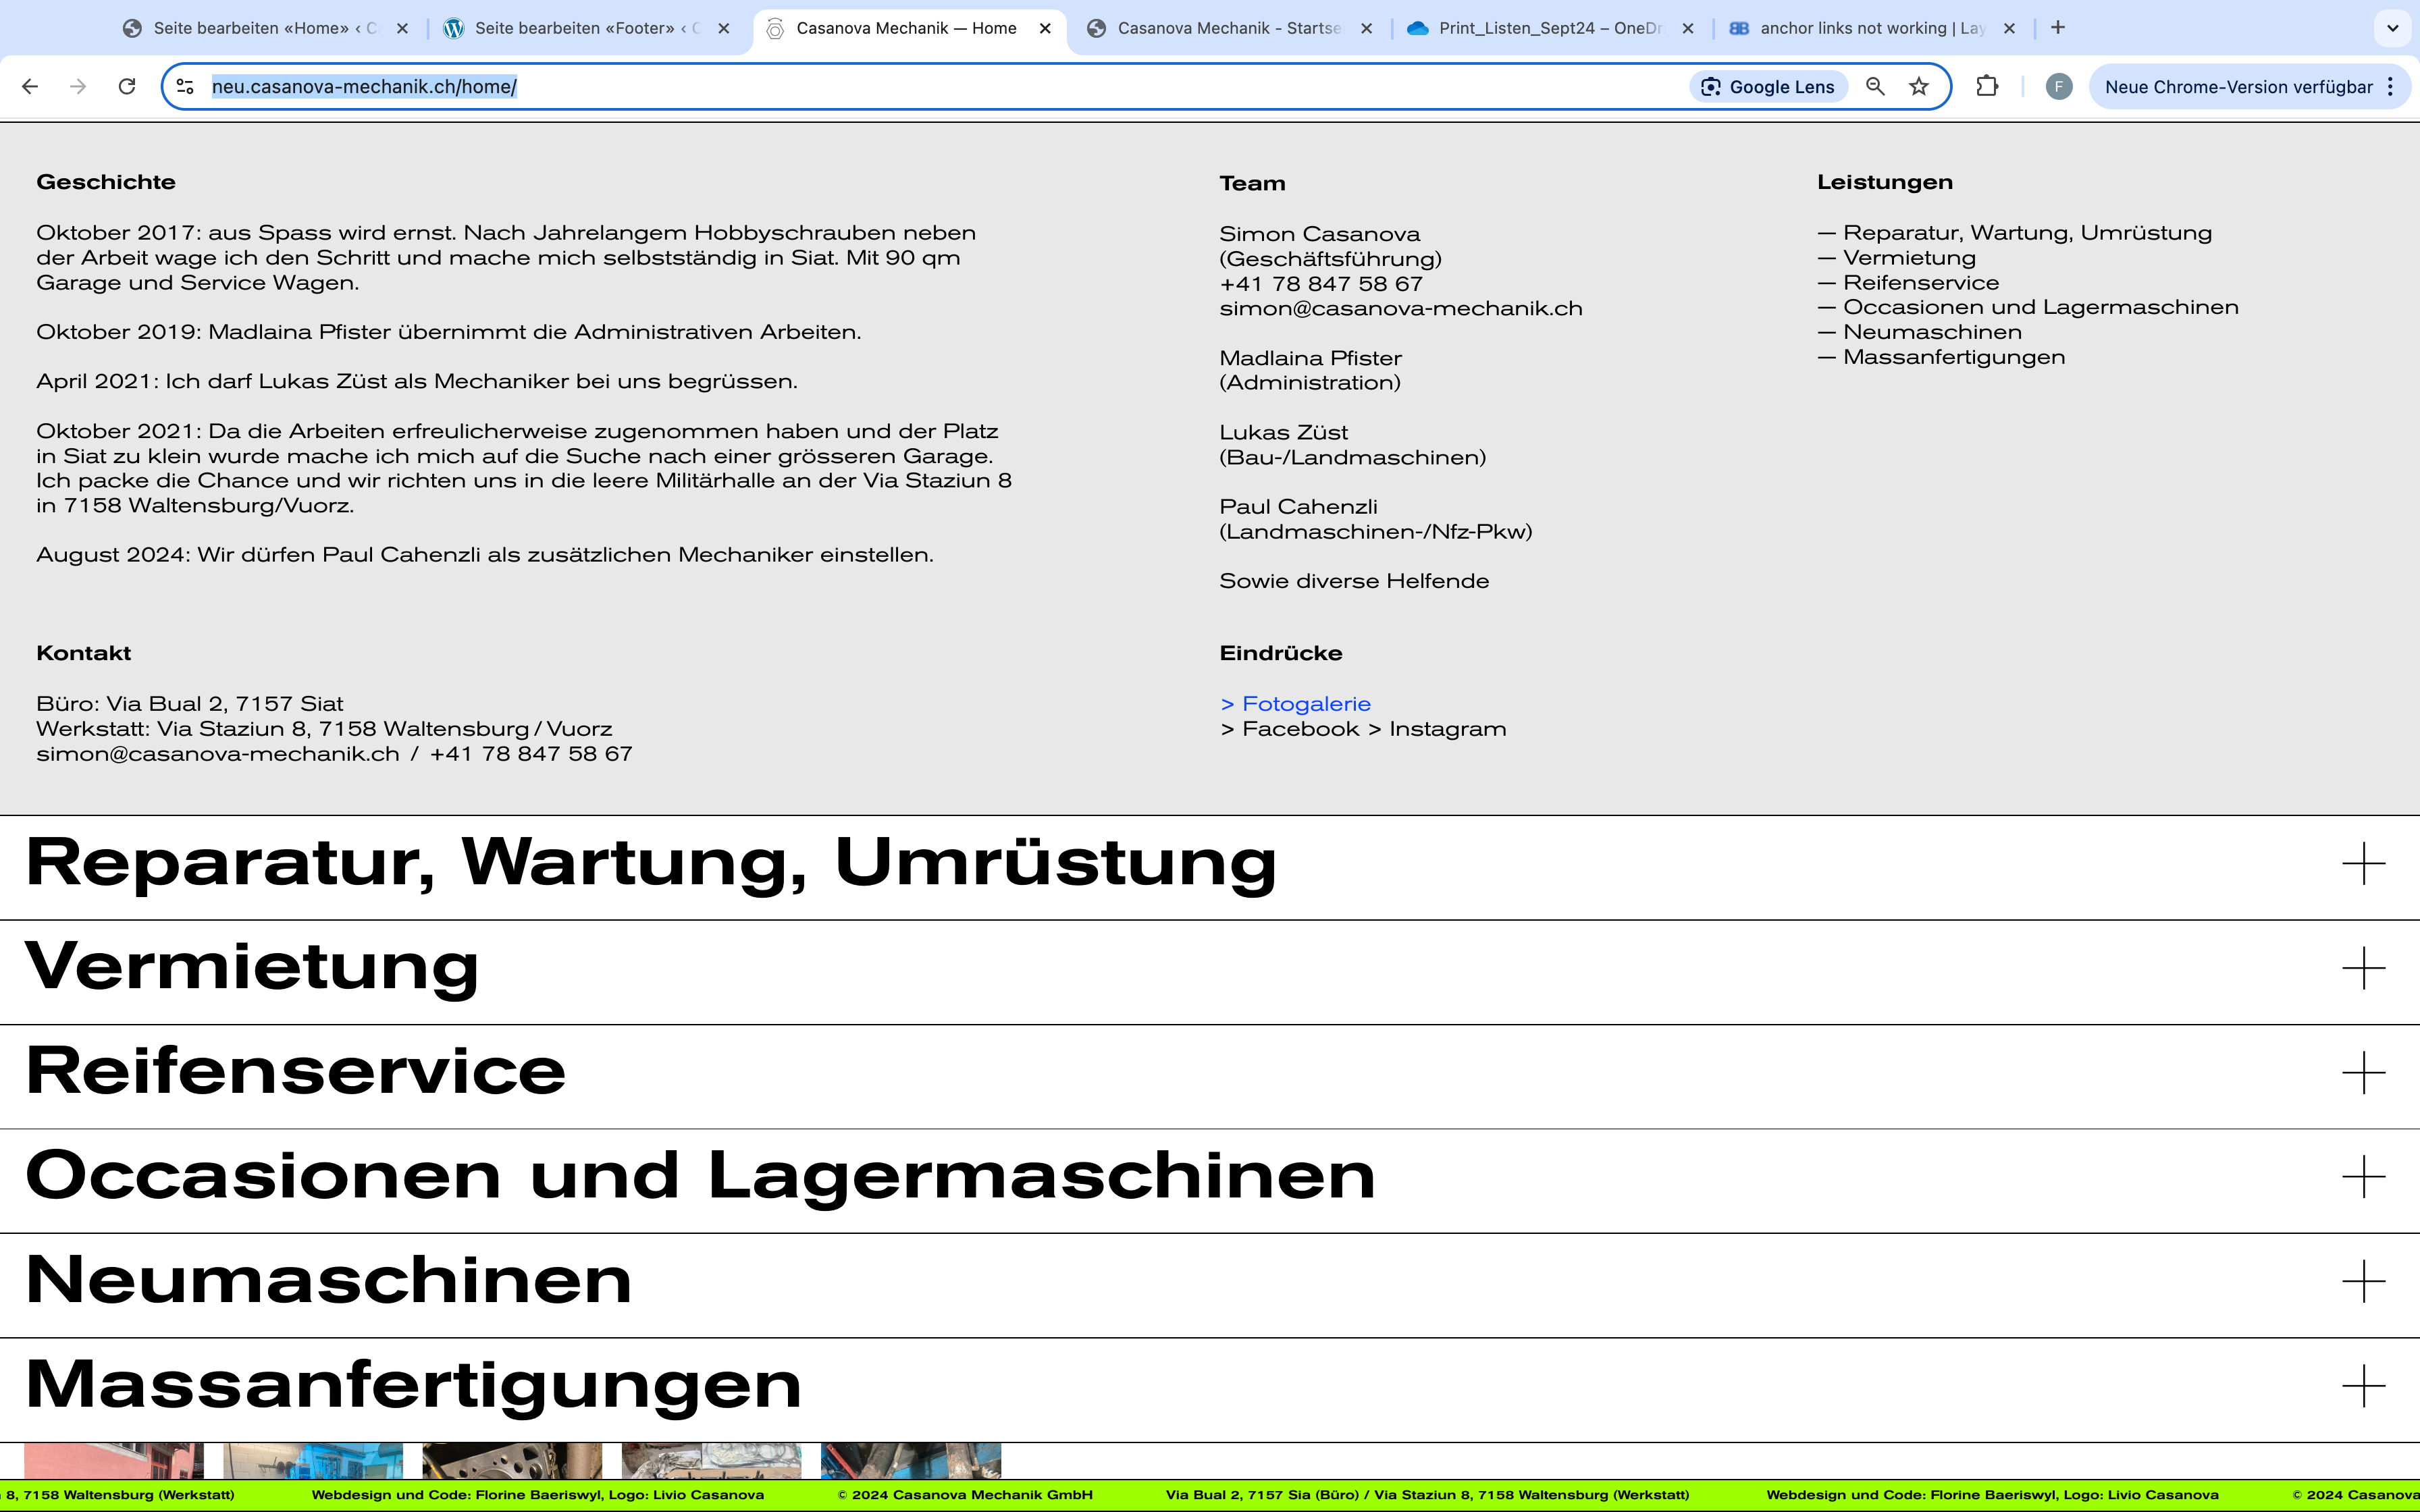The width and height of the screenshot is (2420, 1512).
Task: Open the Instagram link
Action: click(x=1447, y=729)
